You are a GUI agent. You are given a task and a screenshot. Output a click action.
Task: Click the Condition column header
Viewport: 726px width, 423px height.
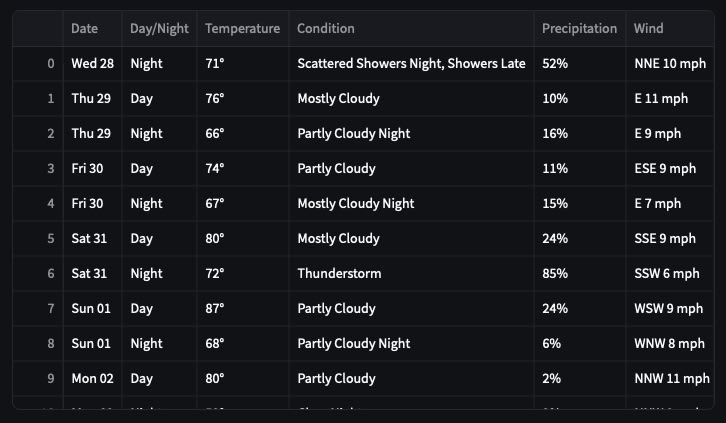point(326,29)
